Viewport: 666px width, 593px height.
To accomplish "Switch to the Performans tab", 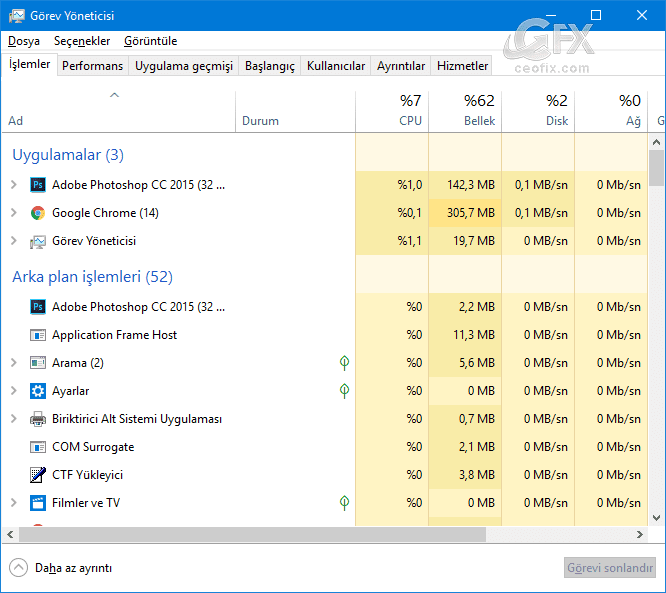I will (x=93, y=66).
